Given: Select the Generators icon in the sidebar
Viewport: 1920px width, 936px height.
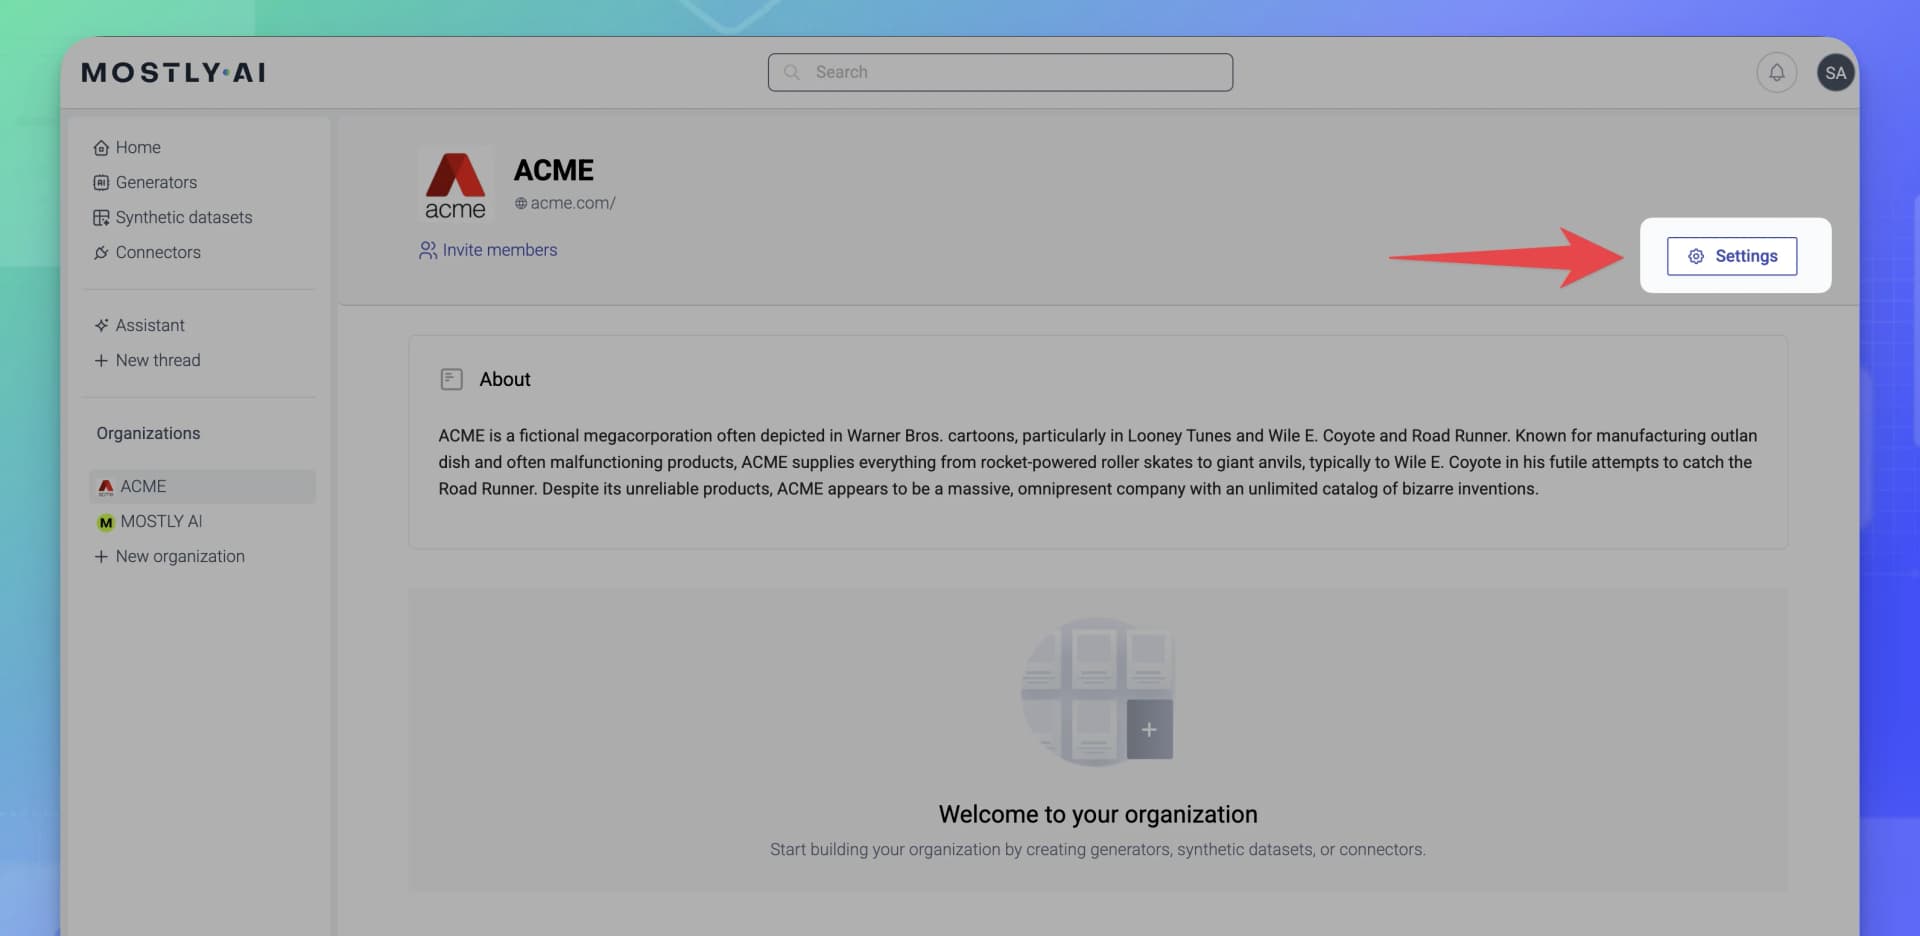Looking at the screenshot, I should 101,182.
